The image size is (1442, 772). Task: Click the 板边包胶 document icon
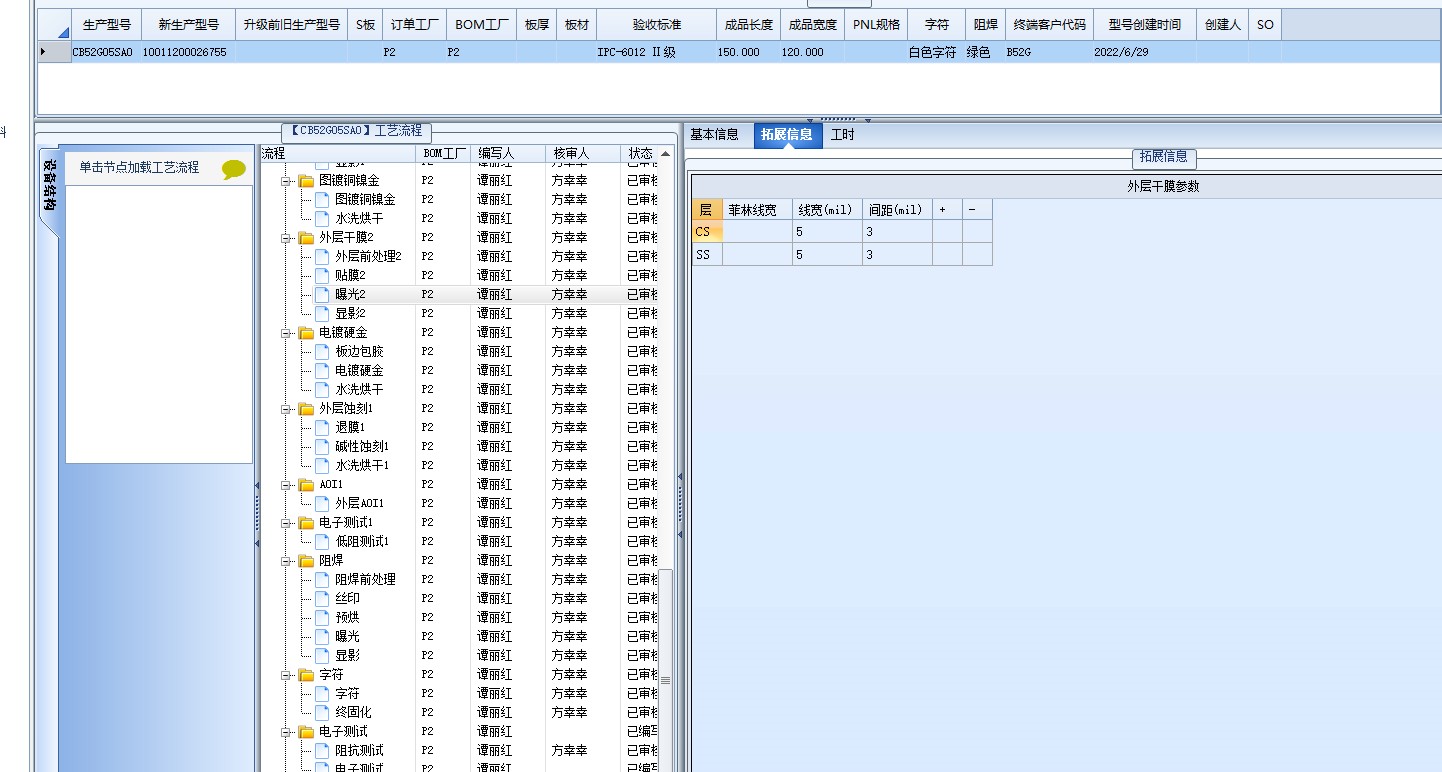click(x=322, y=351)
